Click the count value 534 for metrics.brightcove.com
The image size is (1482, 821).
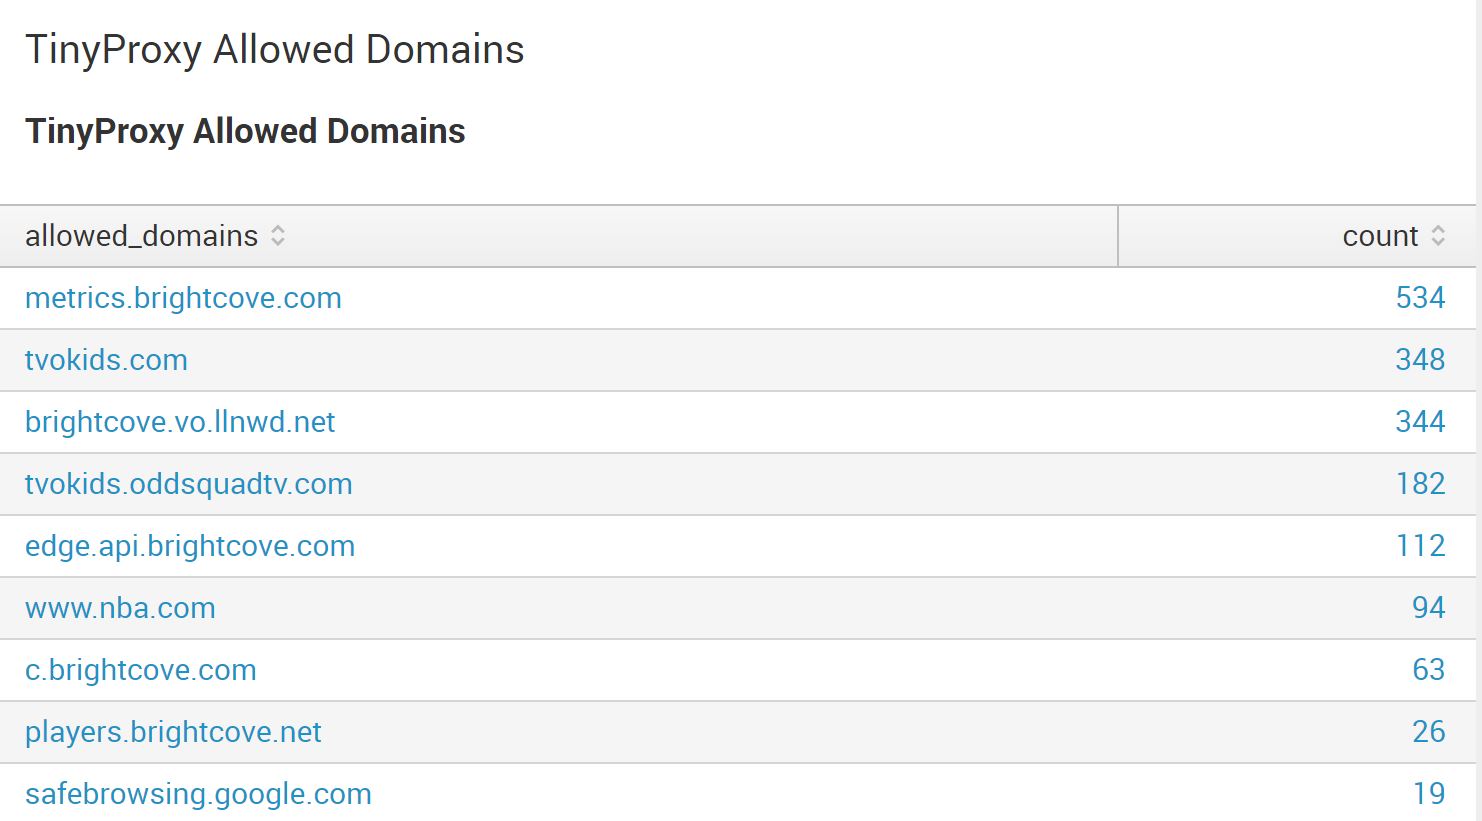1420,297
